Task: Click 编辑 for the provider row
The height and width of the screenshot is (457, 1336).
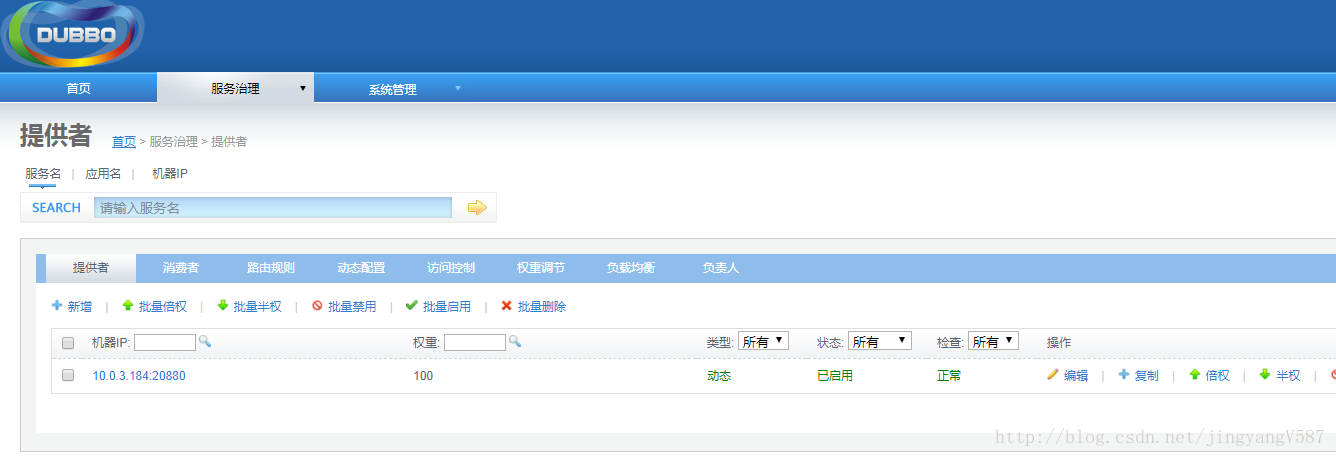Action: point(1076,376)
